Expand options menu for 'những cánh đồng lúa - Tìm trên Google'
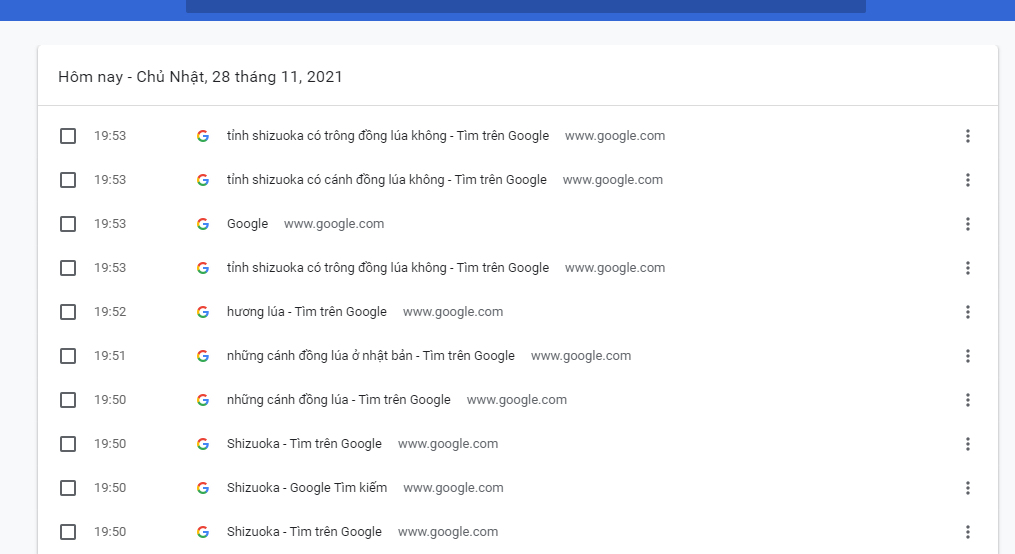The width and height of the screenshot is (1015, 554). point(967,400)
